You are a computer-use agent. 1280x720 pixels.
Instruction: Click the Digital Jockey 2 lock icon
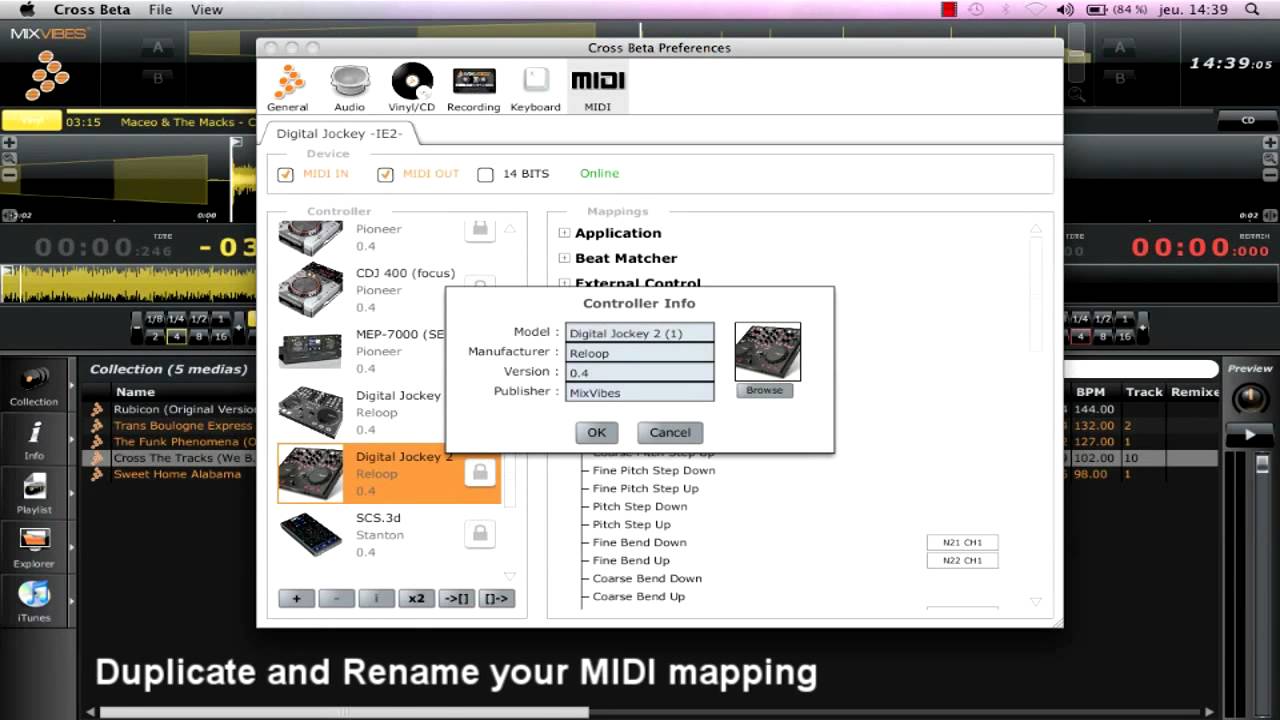click(480, 473)
